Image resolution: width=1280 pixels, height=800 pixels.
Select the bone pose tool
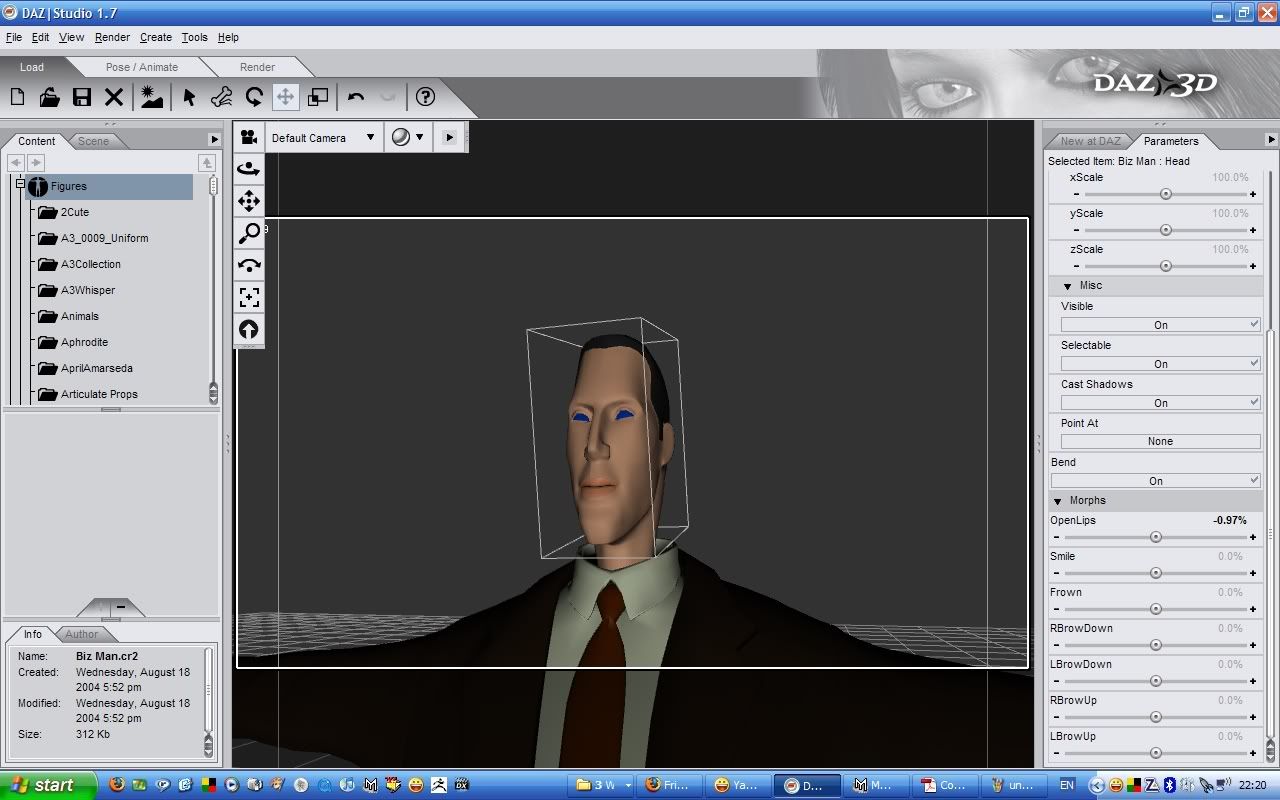coord(222,97)
